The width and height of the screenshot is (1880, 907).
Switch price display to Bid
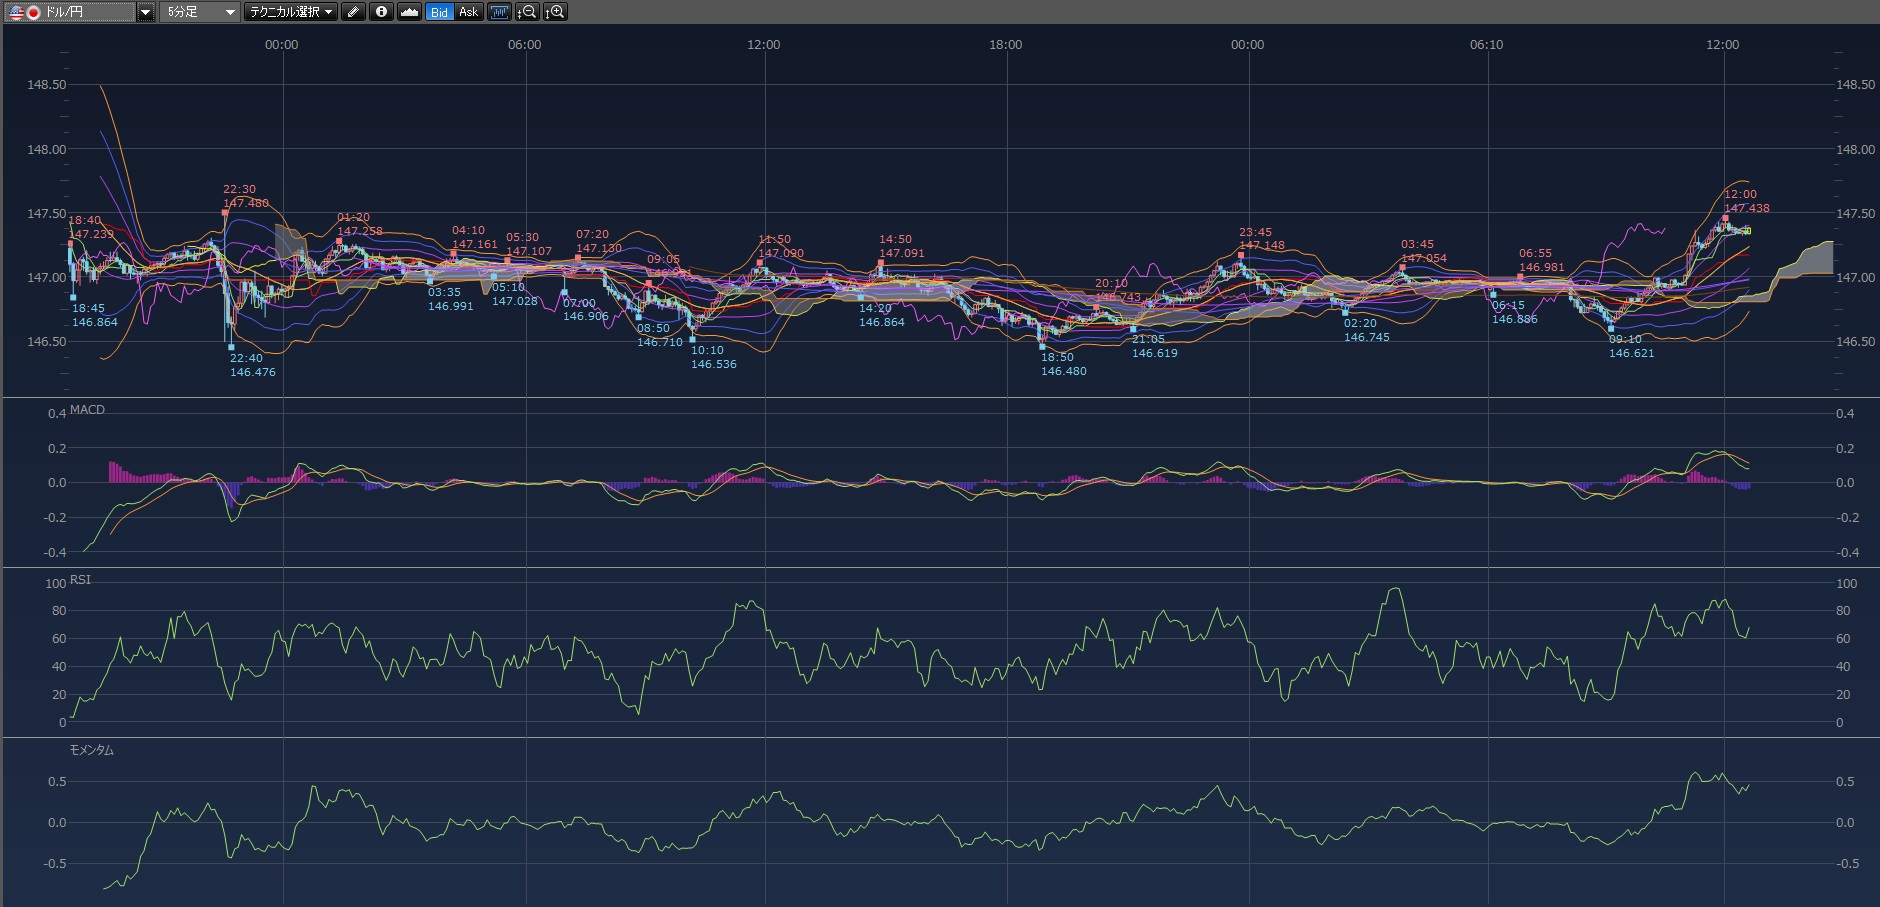439,12
